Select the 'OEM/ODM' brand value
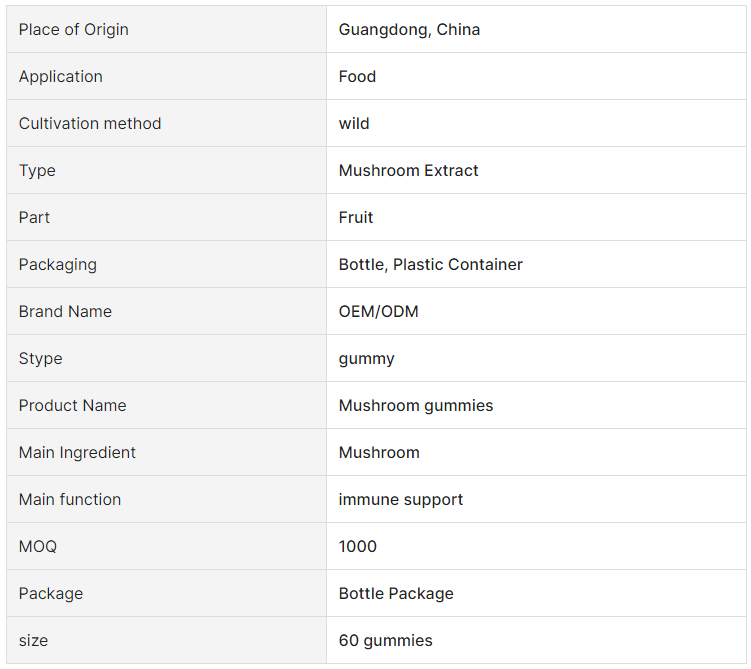Viewport: 751px width, 669px height. tap(378, 311)
